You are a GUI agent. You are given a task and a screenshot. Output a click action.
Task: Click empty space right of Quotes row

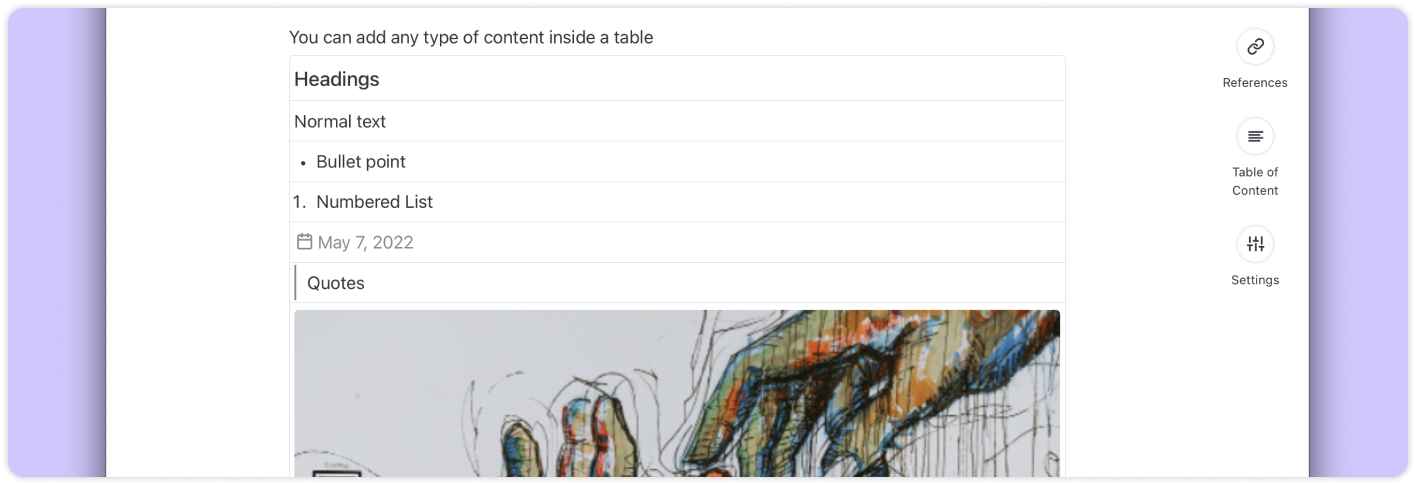tap(715, 283)
